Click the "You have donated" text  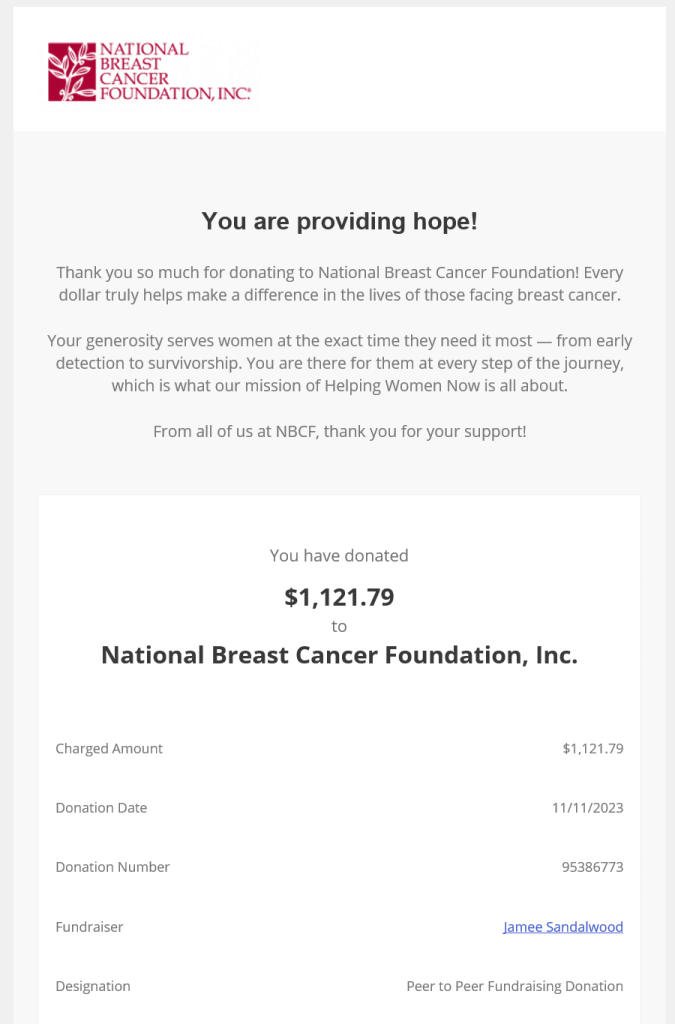click(339, 556)
